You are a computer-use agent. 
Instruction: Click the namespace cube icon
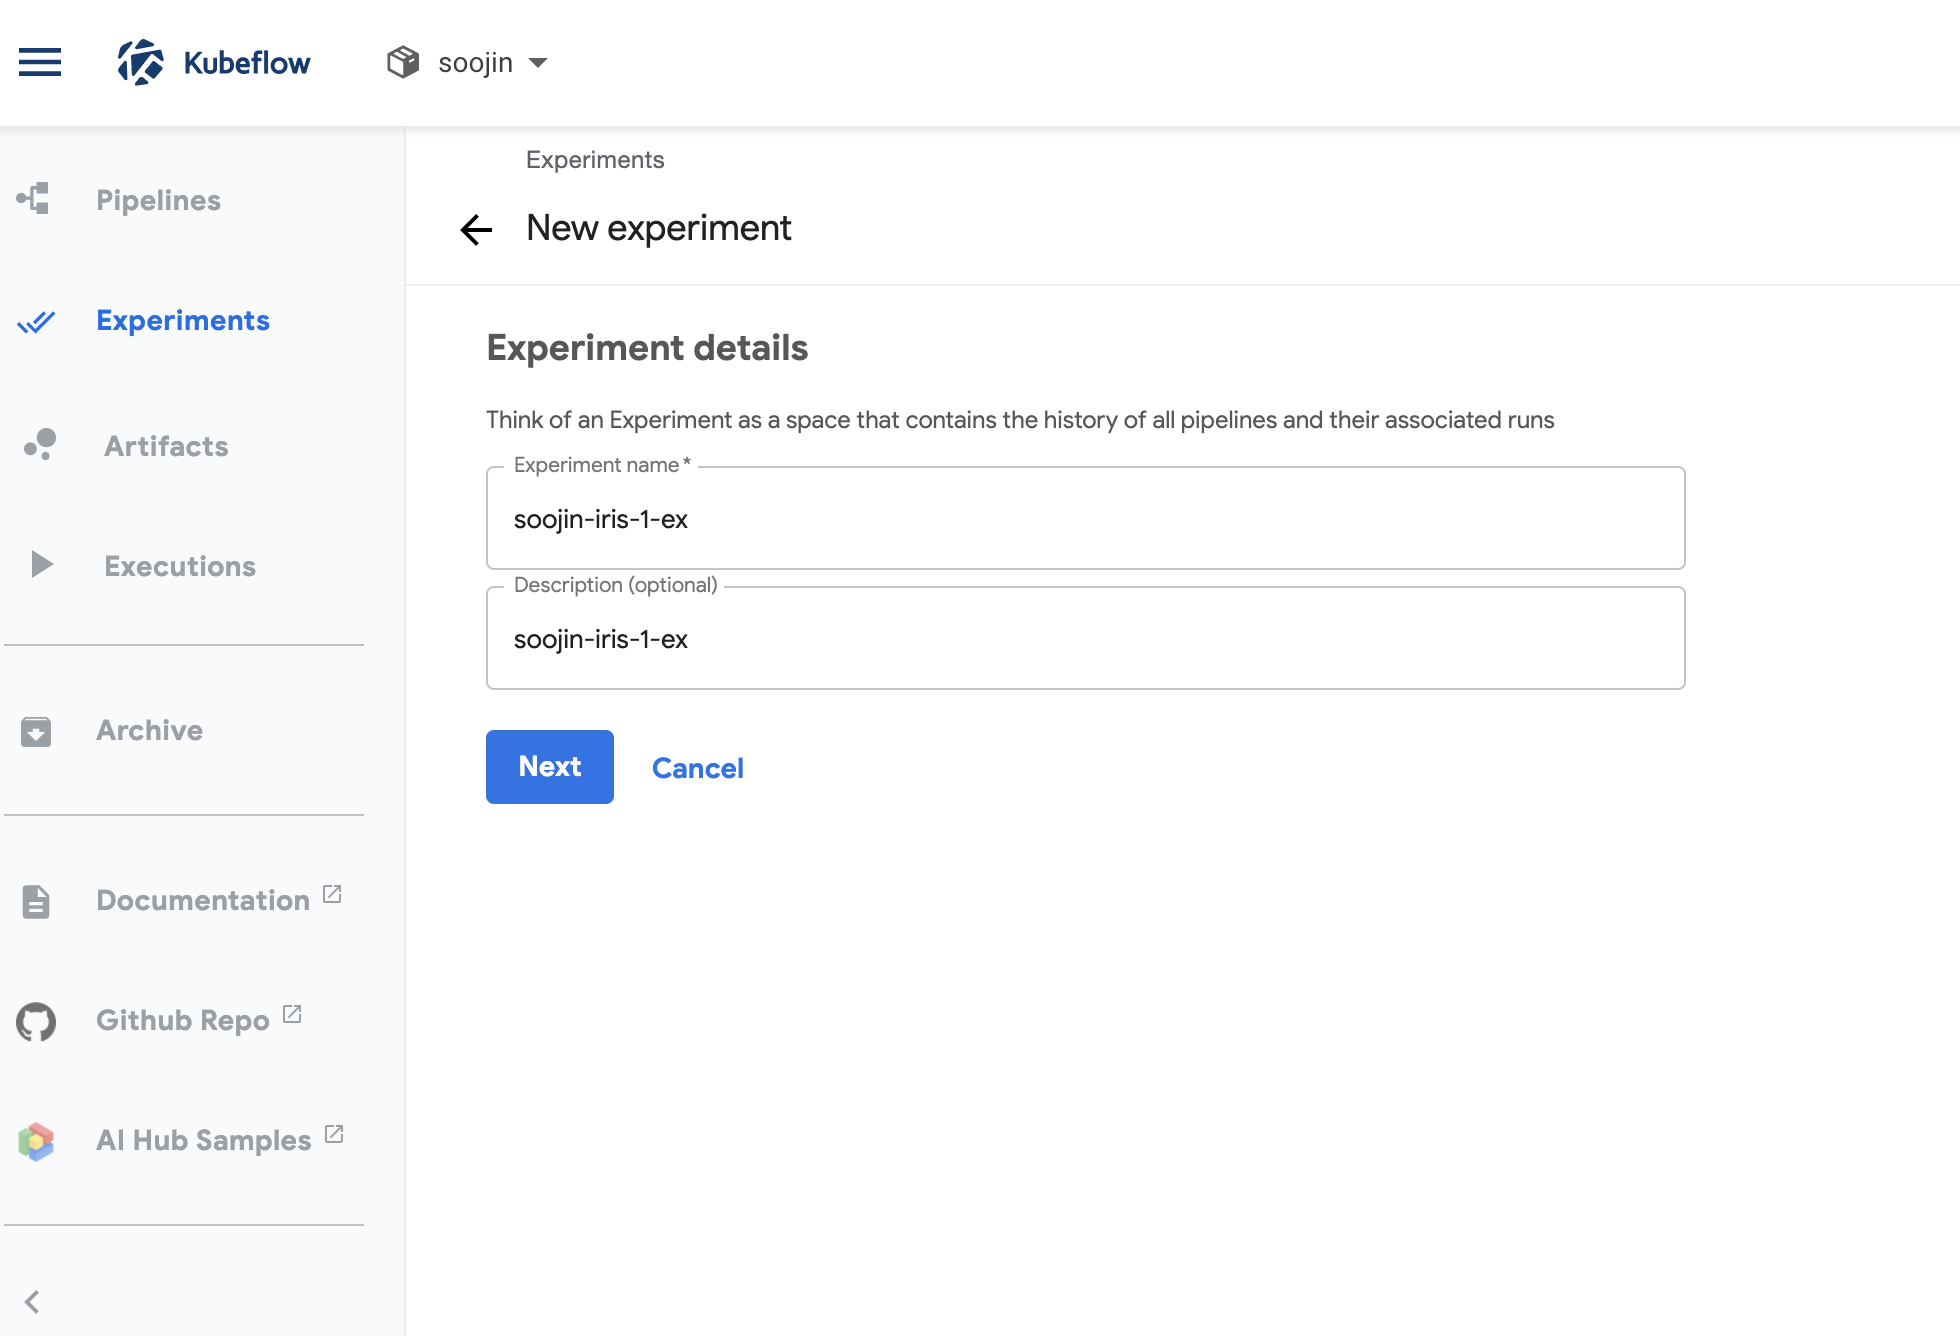pos(403,62)
